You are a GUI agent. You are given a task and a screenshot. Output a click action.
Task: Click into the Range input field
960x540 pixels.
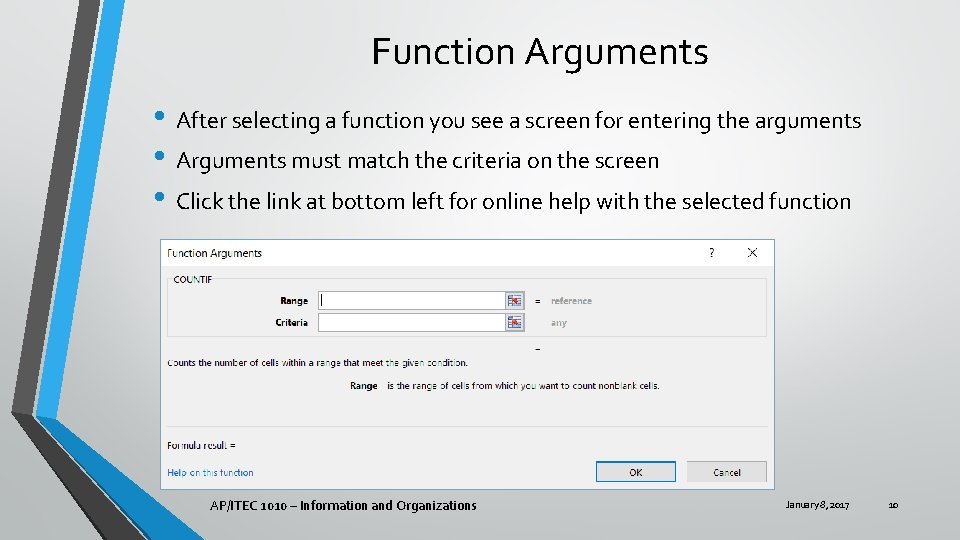(x=412, y=301)
